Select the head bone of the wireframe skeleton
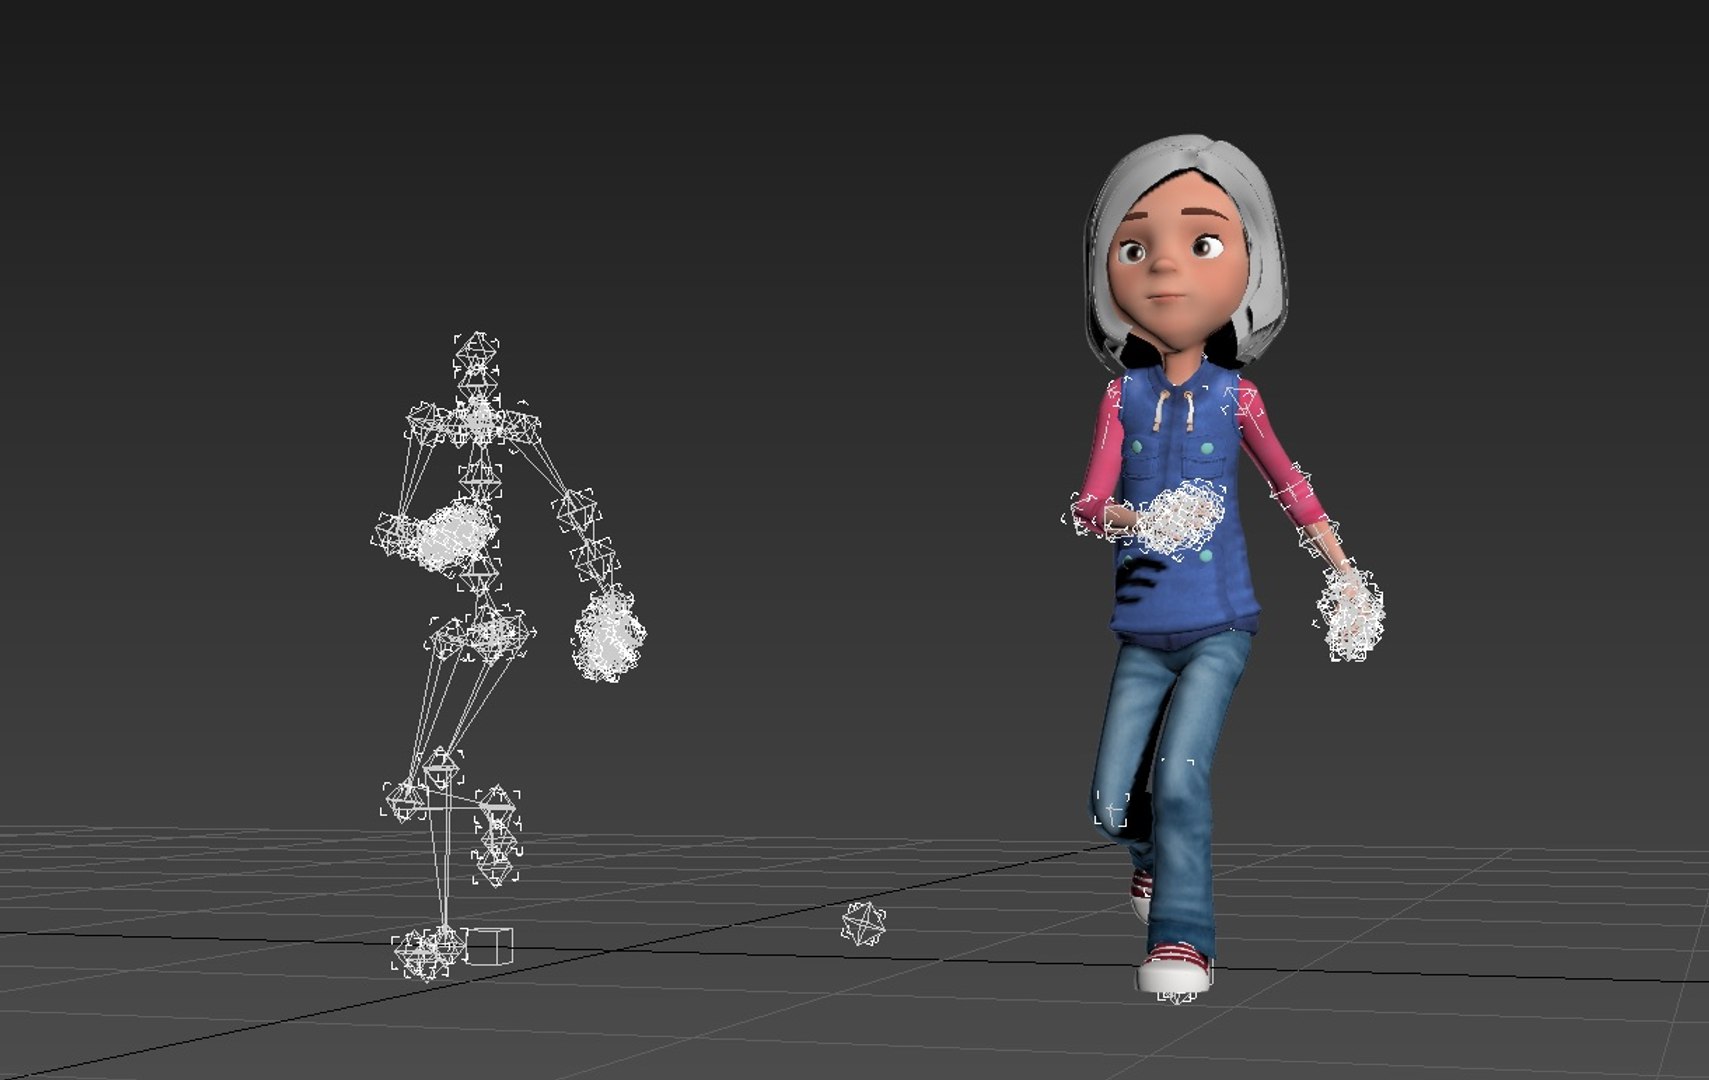This screenshot has height=1080, width=1709. coord(476,354)
